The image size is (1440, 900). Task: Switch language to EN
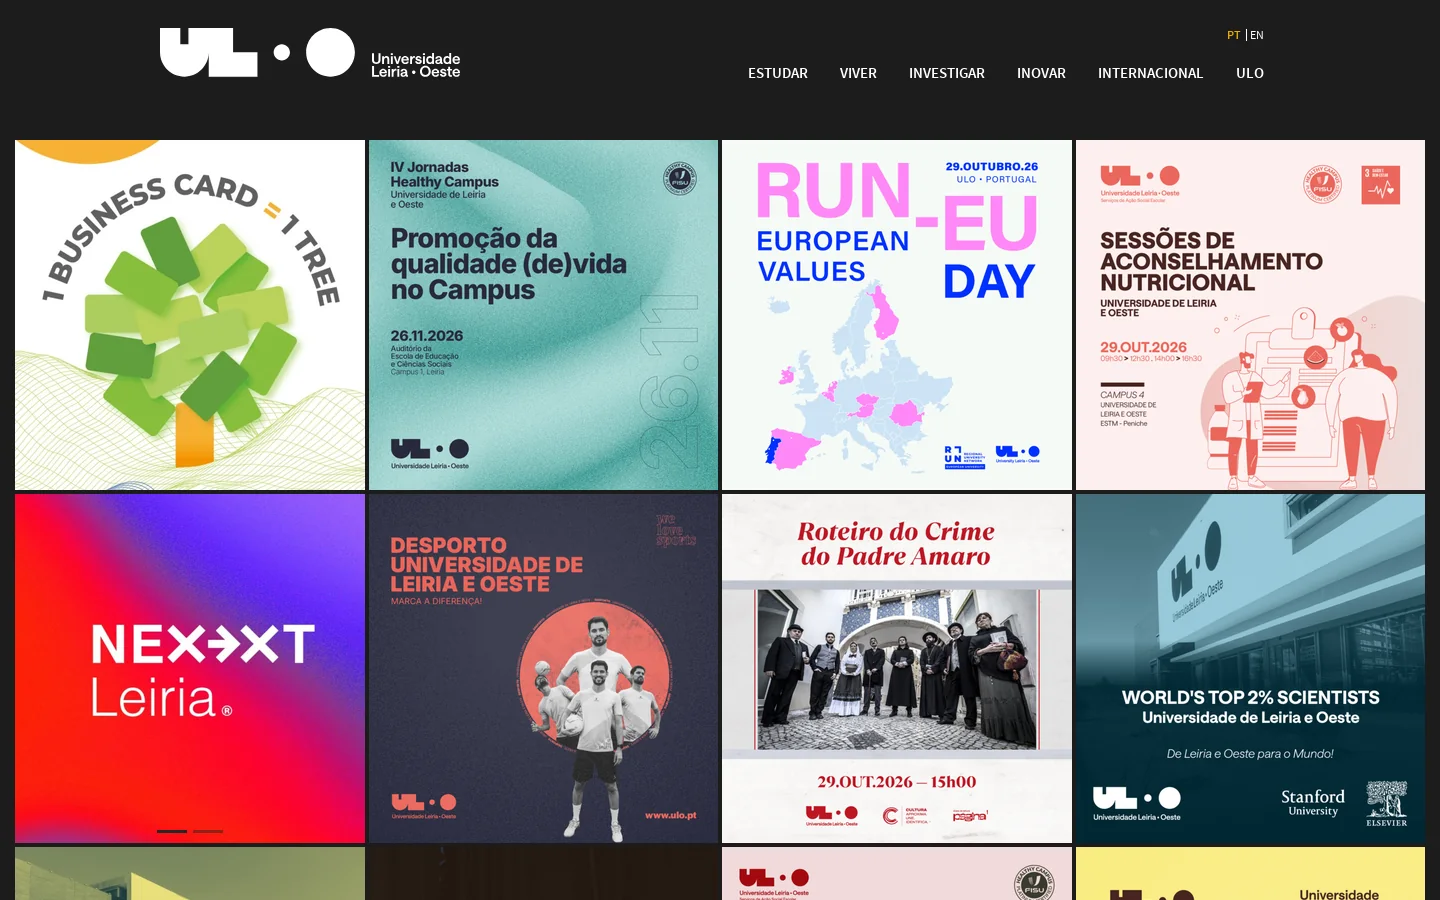click(x=1257, y=35)
